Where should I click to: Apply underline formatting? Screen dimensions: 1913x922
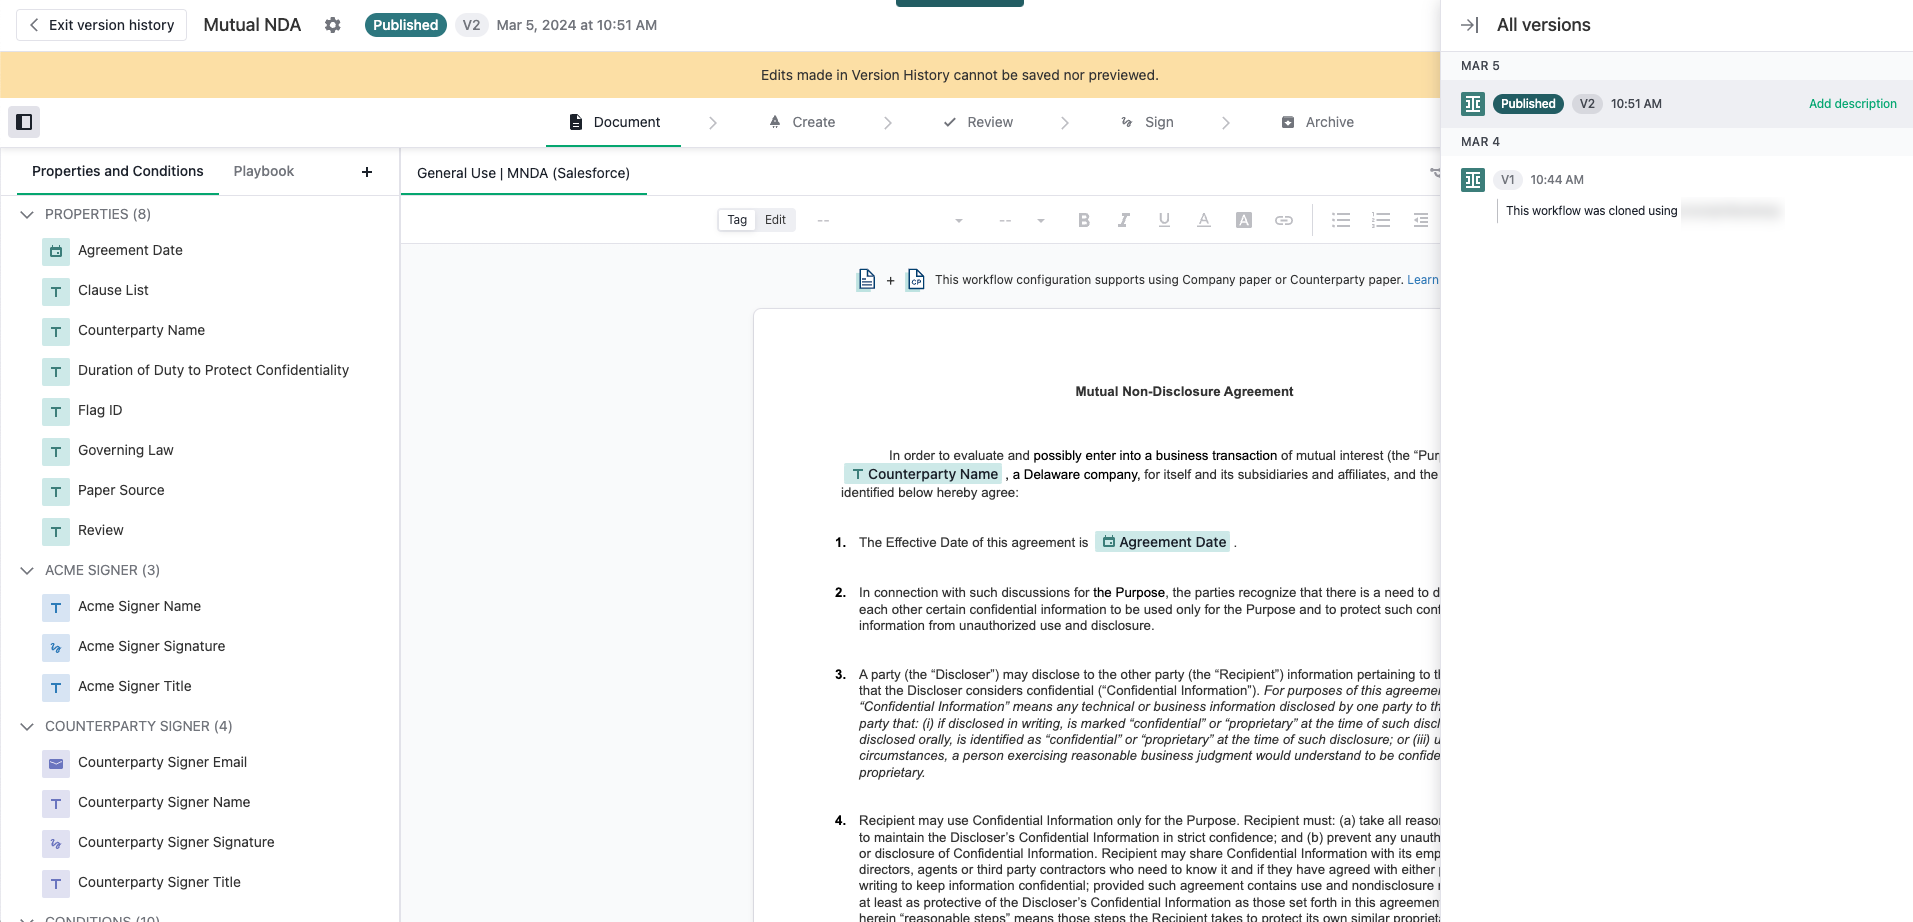tap(1164, 220)
